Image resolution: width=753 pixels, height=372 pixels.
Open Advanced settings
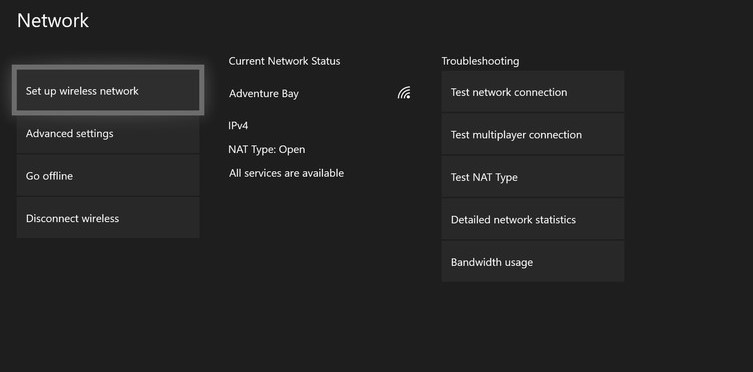tap(108, 133)
